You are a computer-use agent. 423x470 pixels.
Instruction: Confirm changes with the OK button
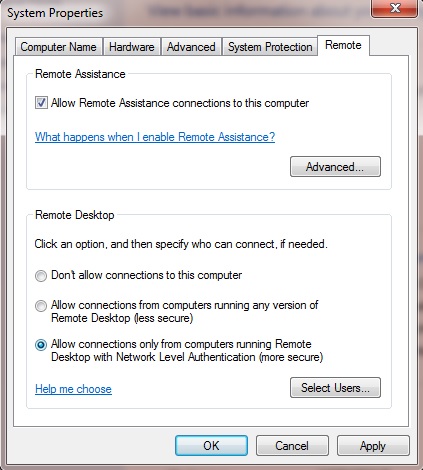(x=211, y=445)
